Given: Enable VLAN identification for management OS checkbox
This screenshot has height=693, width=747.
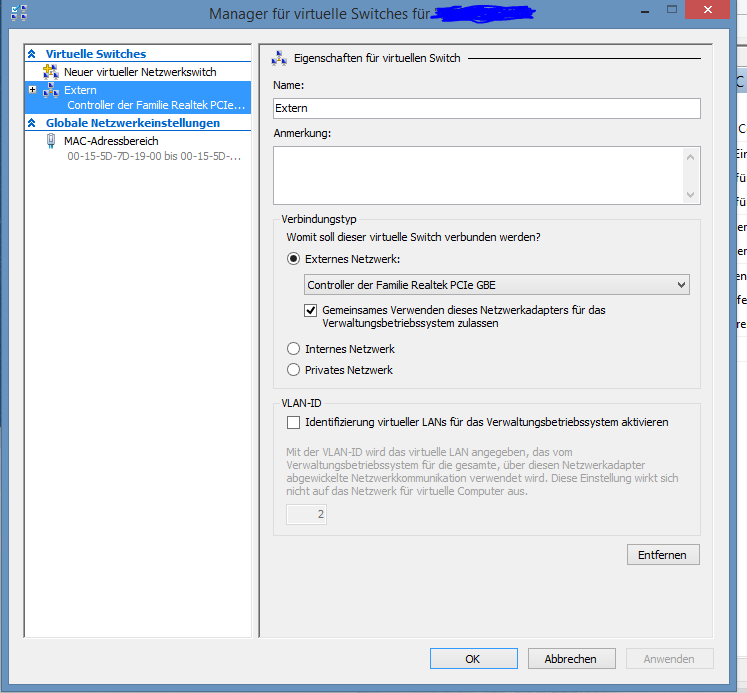Looking at the screenshot, I should (x=293, y=422).
